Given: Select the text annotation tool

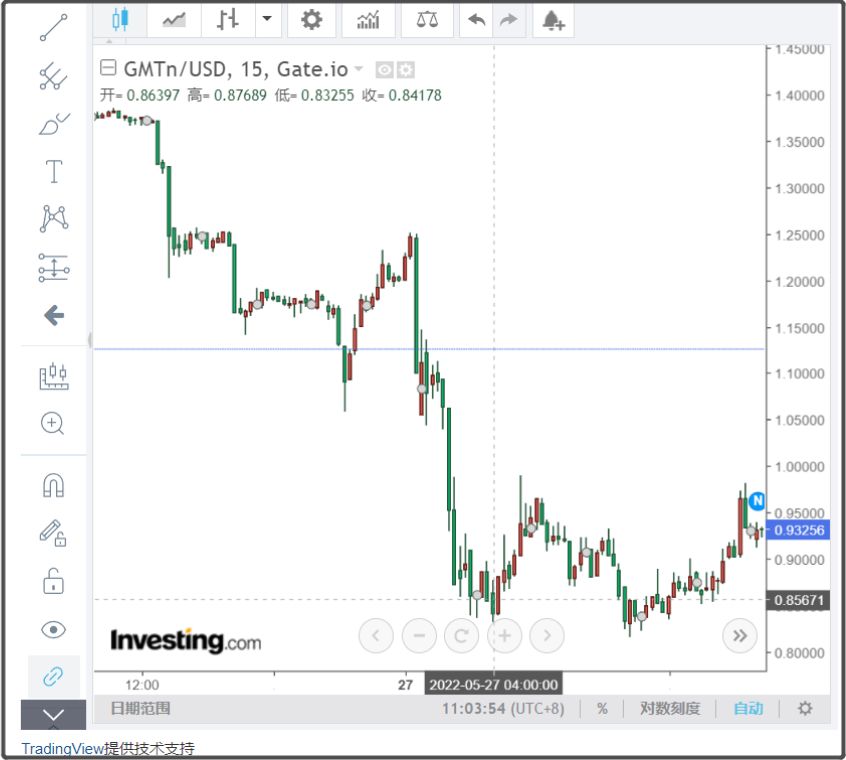Looking at the screenshot, I should (53, 171).
